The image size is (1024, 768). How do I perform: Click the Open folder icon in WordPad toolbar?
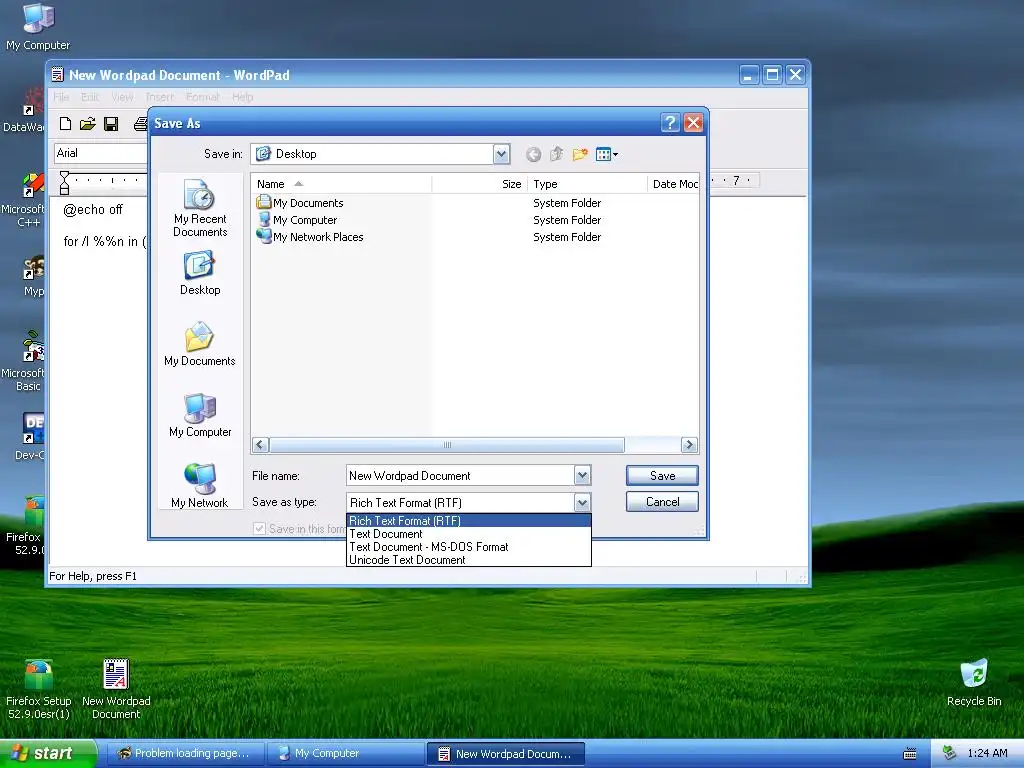[88, 123]
